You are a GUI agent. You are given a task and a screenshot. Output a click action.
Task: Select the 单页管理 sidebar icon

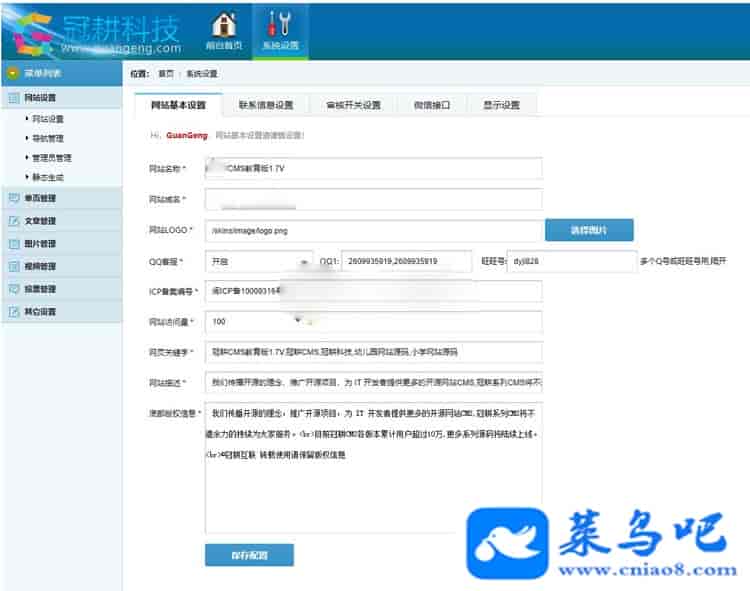coord(13,198)
